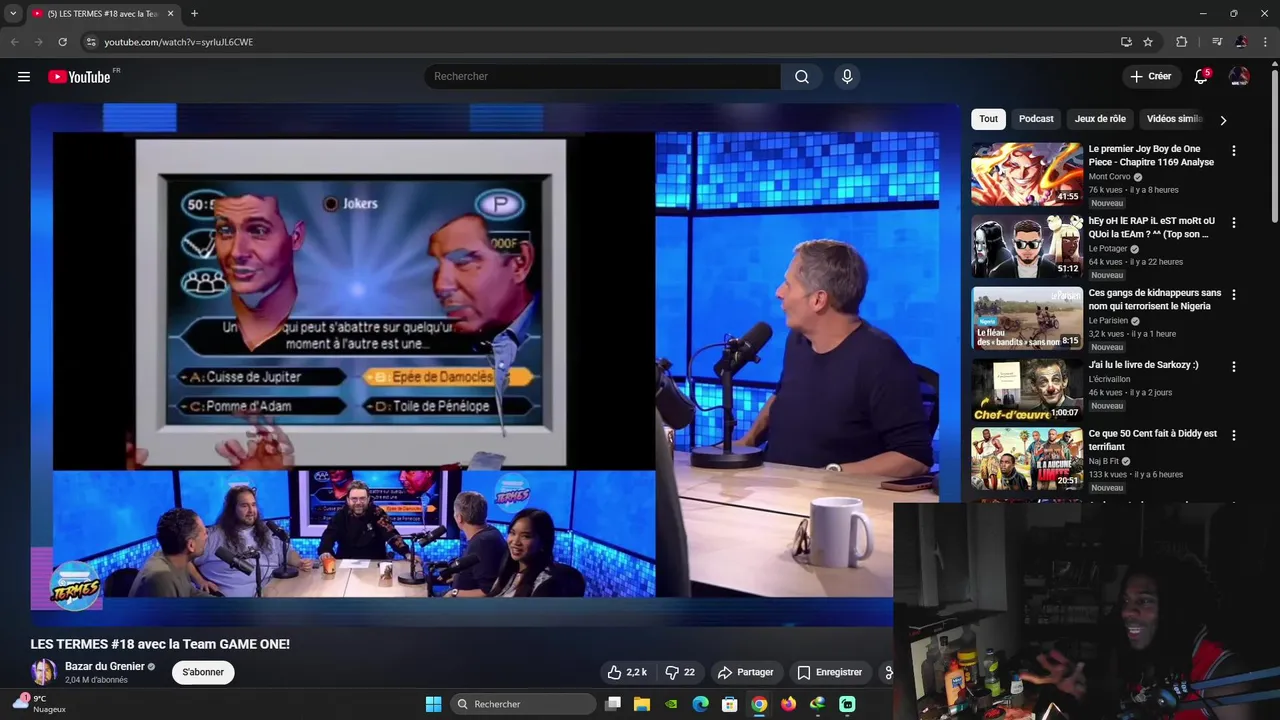The image size is (1280, 720).
Task: Open the Windows Start button
Action: pos(433,704)
